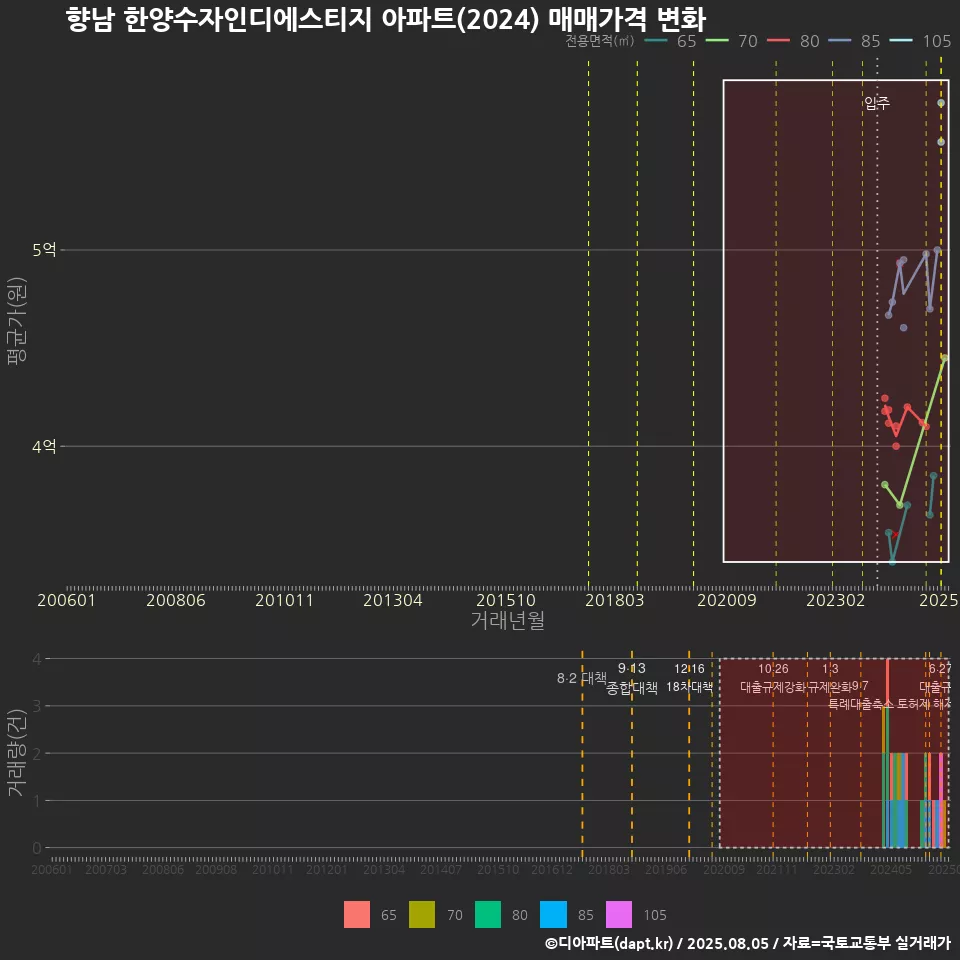Click the 입주 move-in marker label
This screenshot has width=960, height=960.
click(878, 103)
